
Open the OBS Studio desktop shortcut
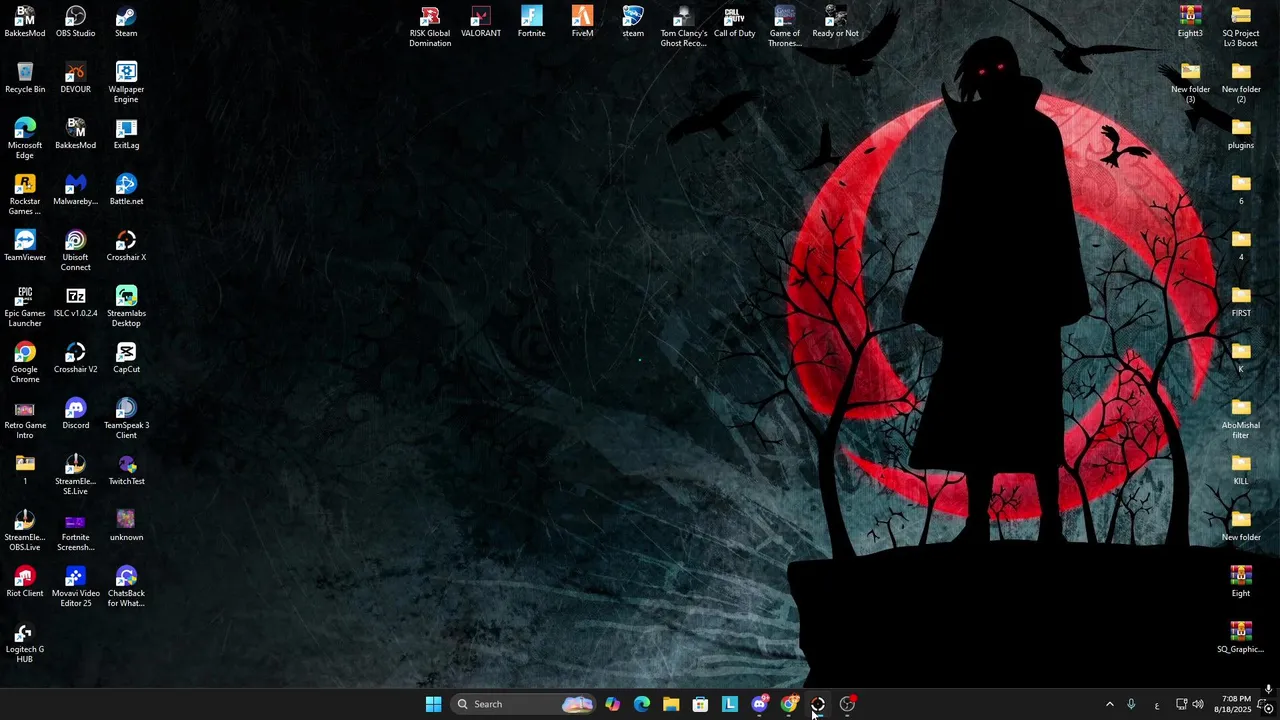pyautogui.click(x=75, y=22)
